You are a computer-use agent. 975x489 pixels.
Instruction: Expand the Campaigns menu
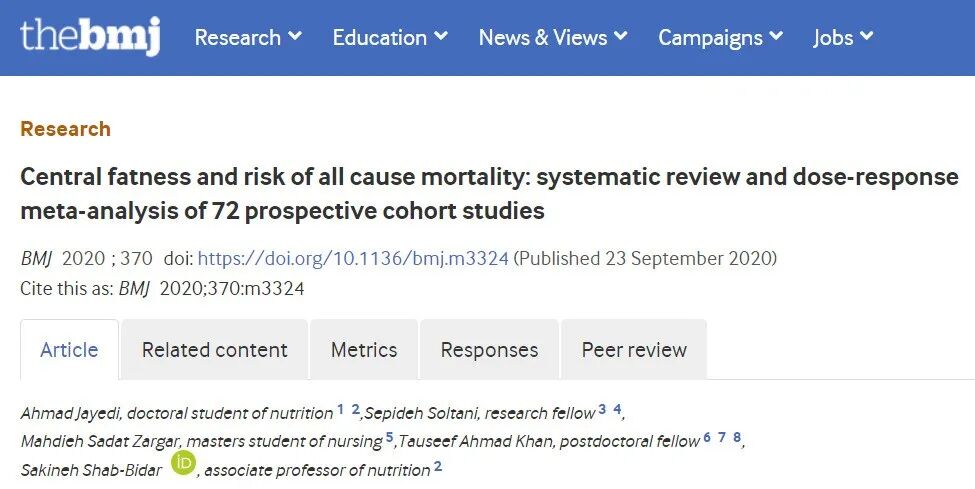(x=720, y=38)
